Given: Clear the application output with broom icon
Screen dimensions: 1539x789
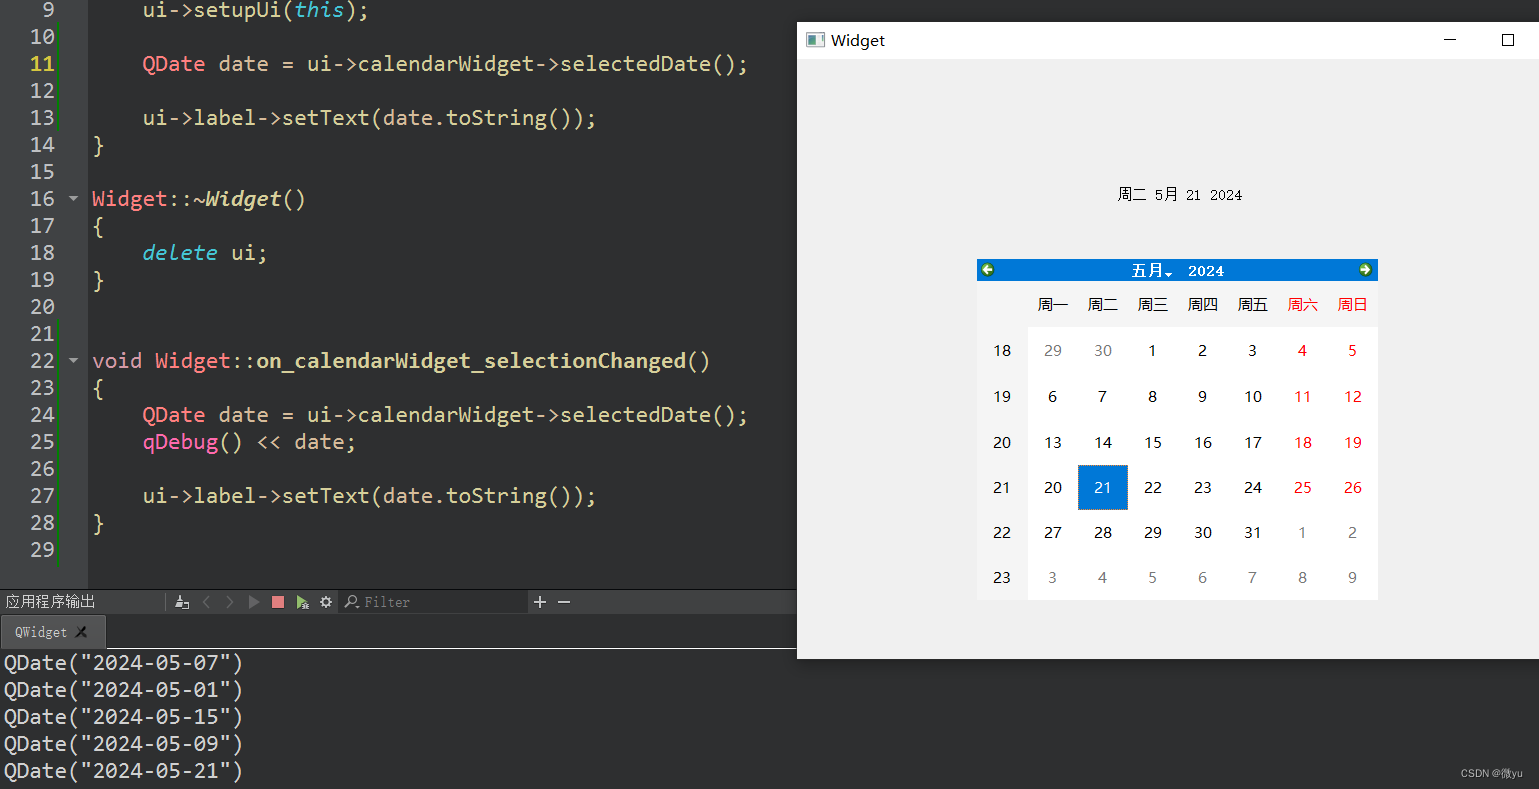Looking at the screenshot, I should (182, 602).
